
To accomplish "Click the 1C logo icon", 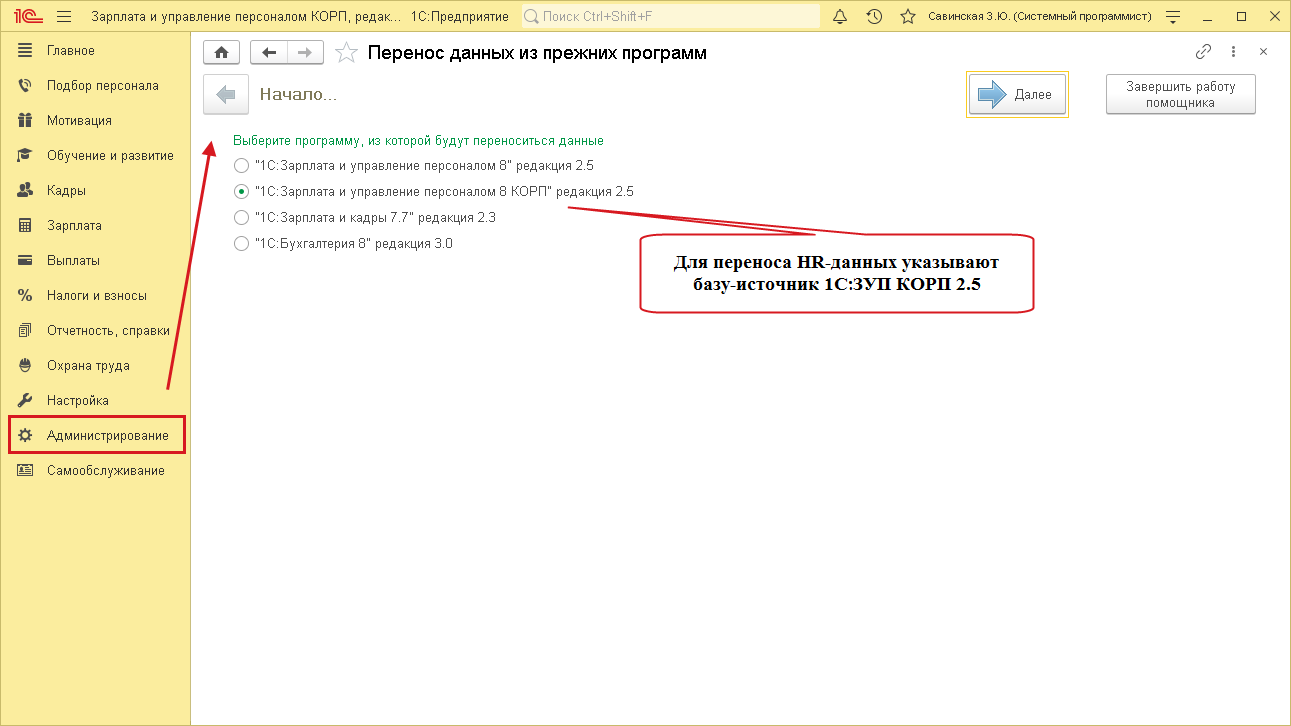I will coord(27,16).
